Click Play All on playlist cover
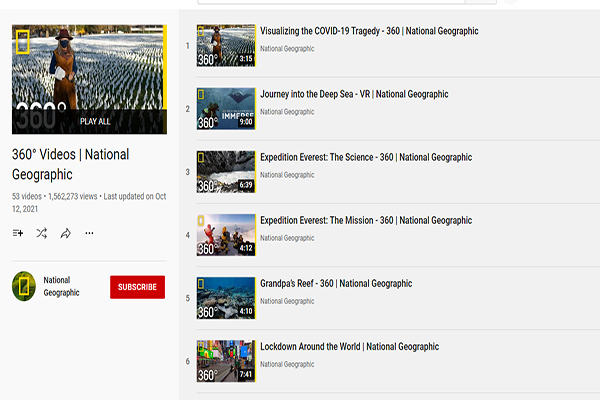 (x=96, y=121)
